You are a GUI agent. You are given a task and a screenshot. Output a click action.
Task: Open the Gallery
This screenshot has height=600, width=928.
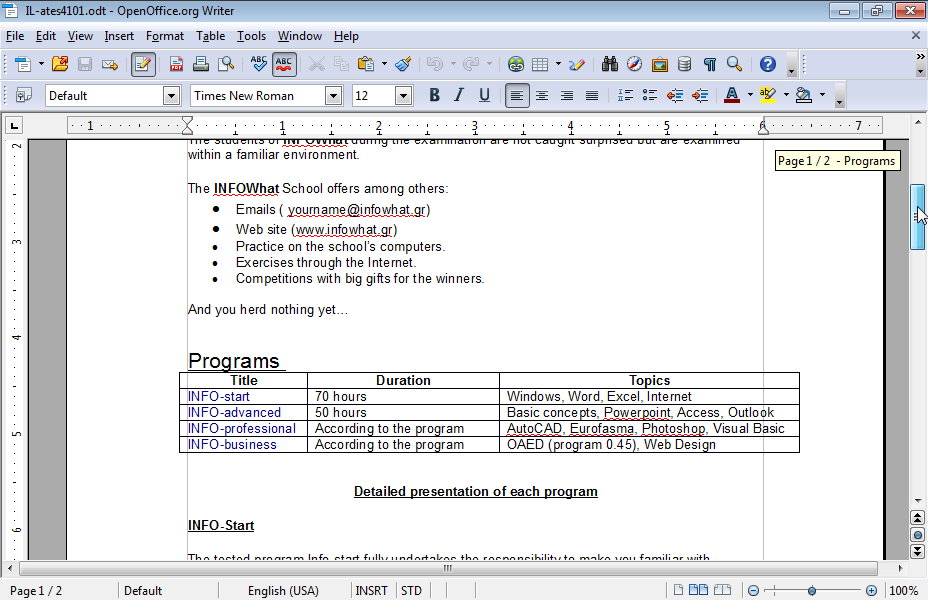[660, 64]
